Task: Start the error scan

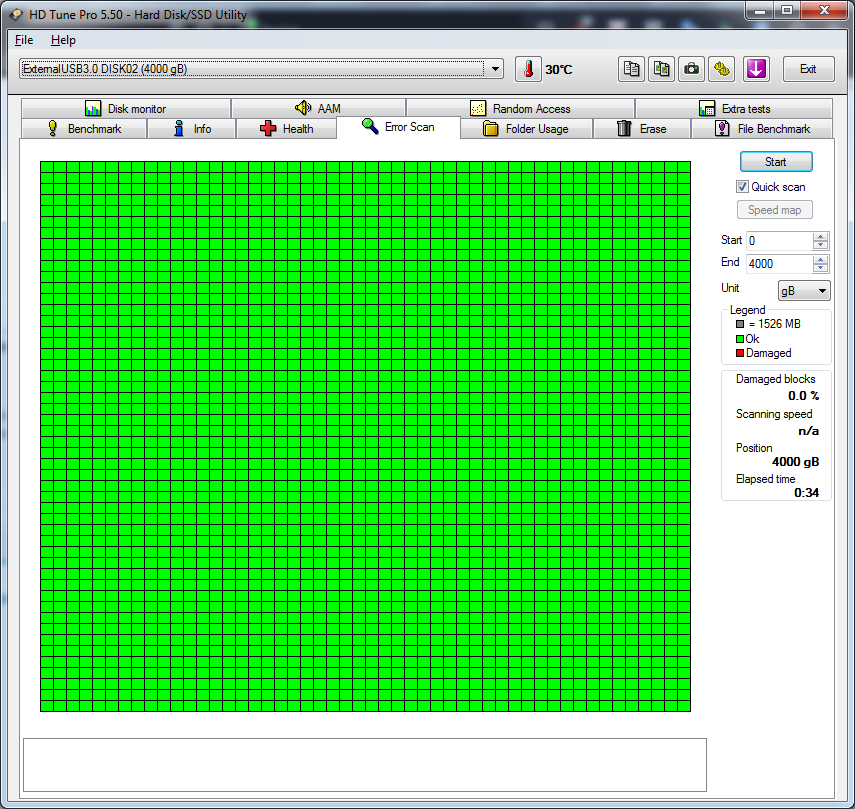Action: click(x=776, y=162)
